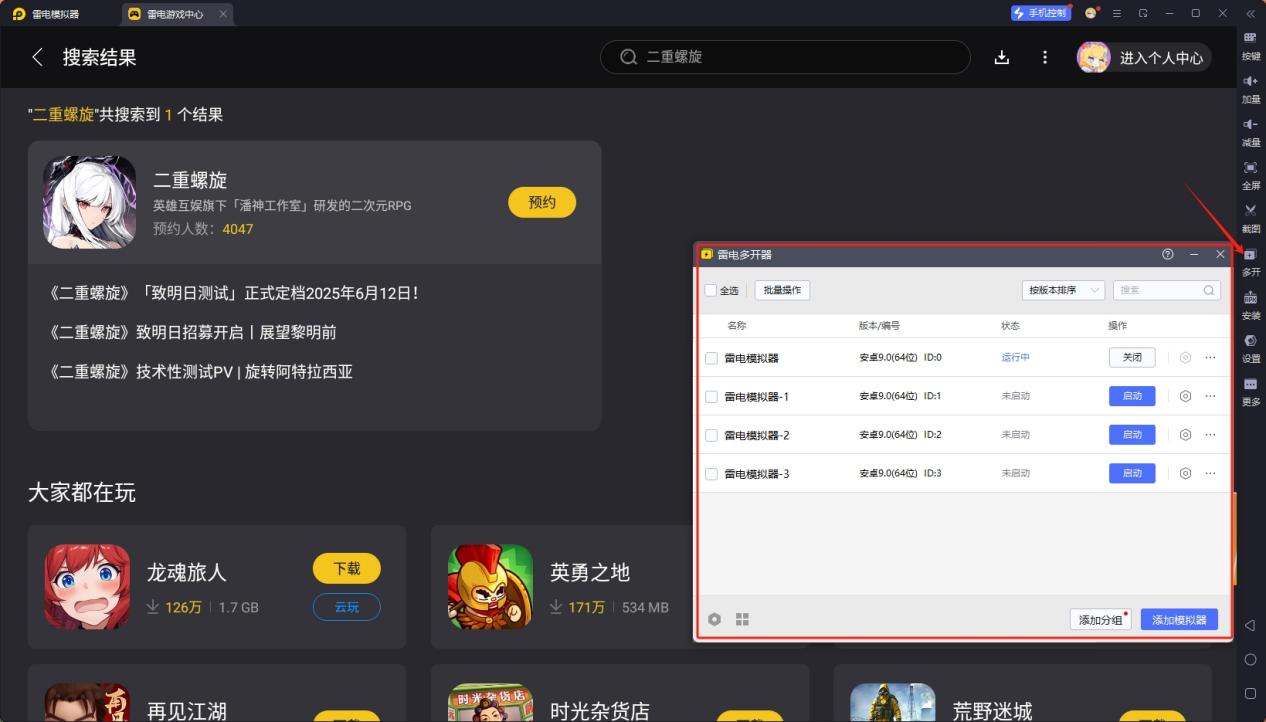Check the box for 雷电模拟器-3

click(711, 473)
